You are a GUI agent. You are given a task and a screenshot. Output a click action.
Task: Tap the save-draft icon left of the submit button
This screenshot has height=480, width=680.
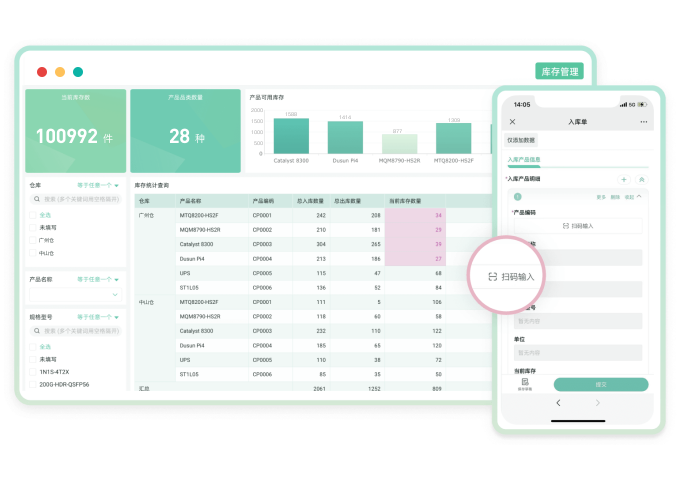click(524, 384)
